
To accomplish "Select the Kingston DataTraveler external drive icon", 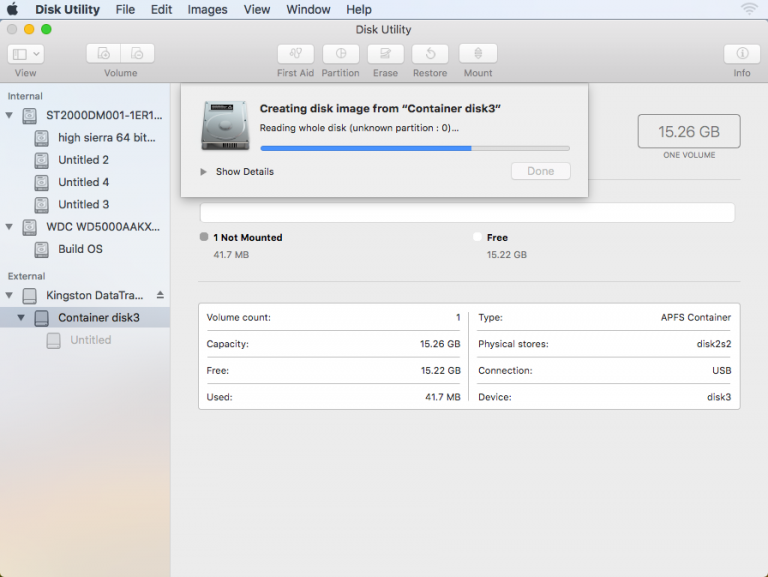I will [x=29, y=296].
